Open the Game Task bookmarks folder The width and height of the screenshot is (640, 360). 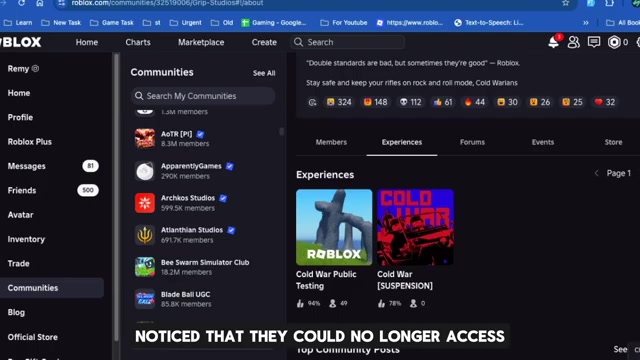tap(112, 23)
